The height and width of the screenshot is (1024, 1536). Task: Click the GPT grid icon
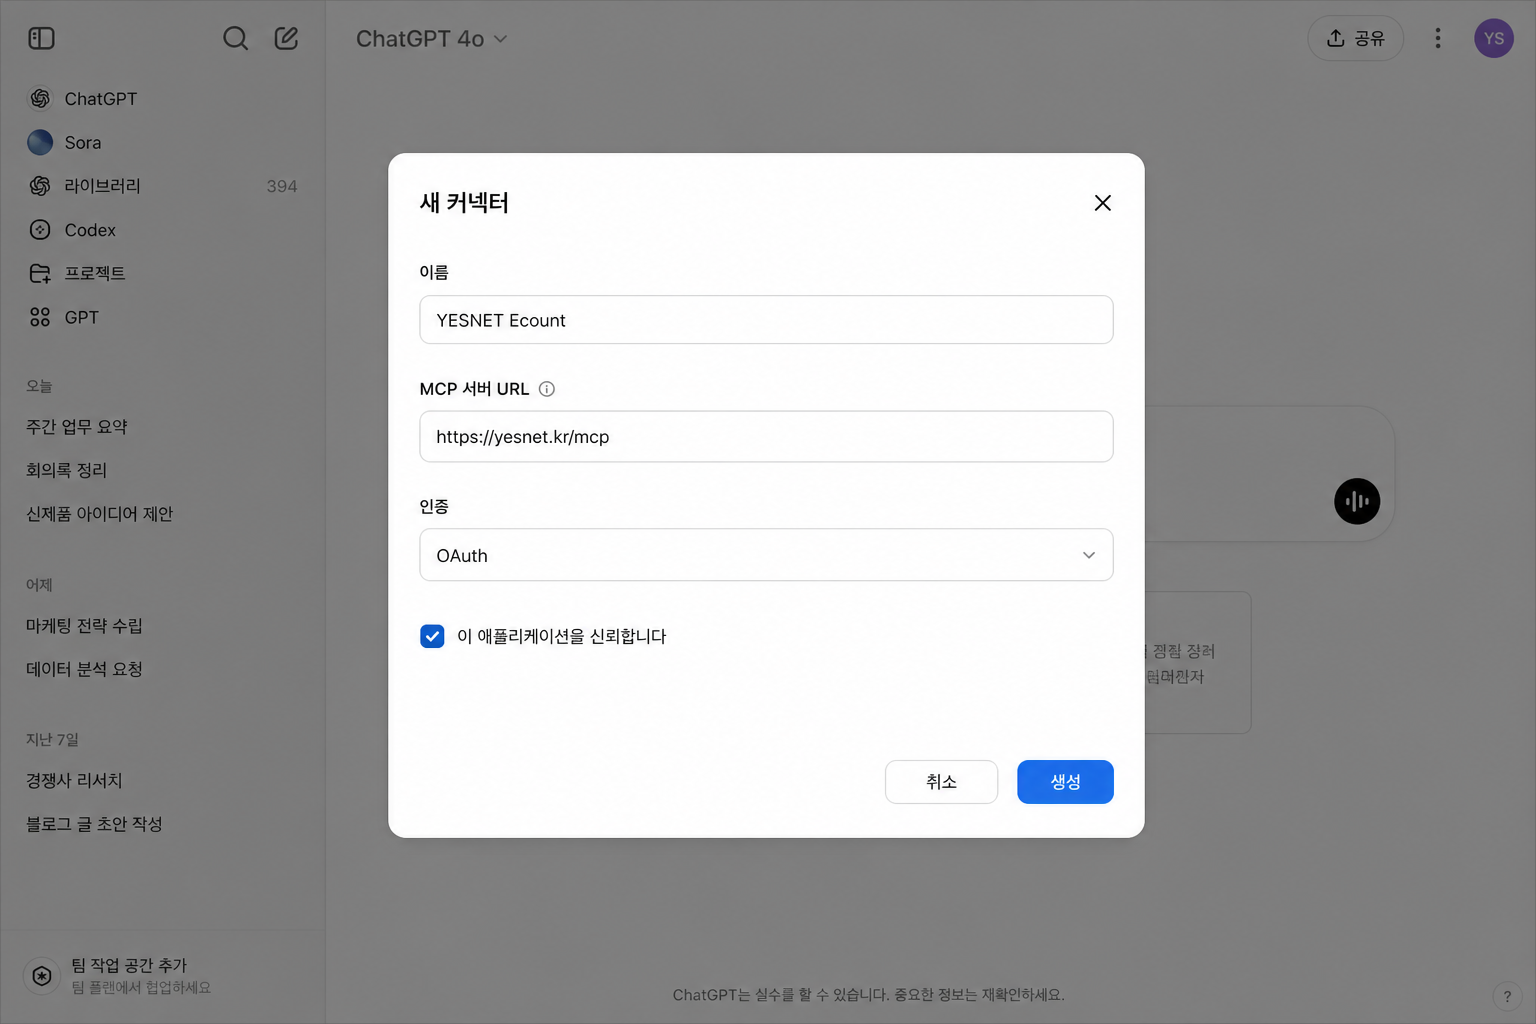(40, 317)
